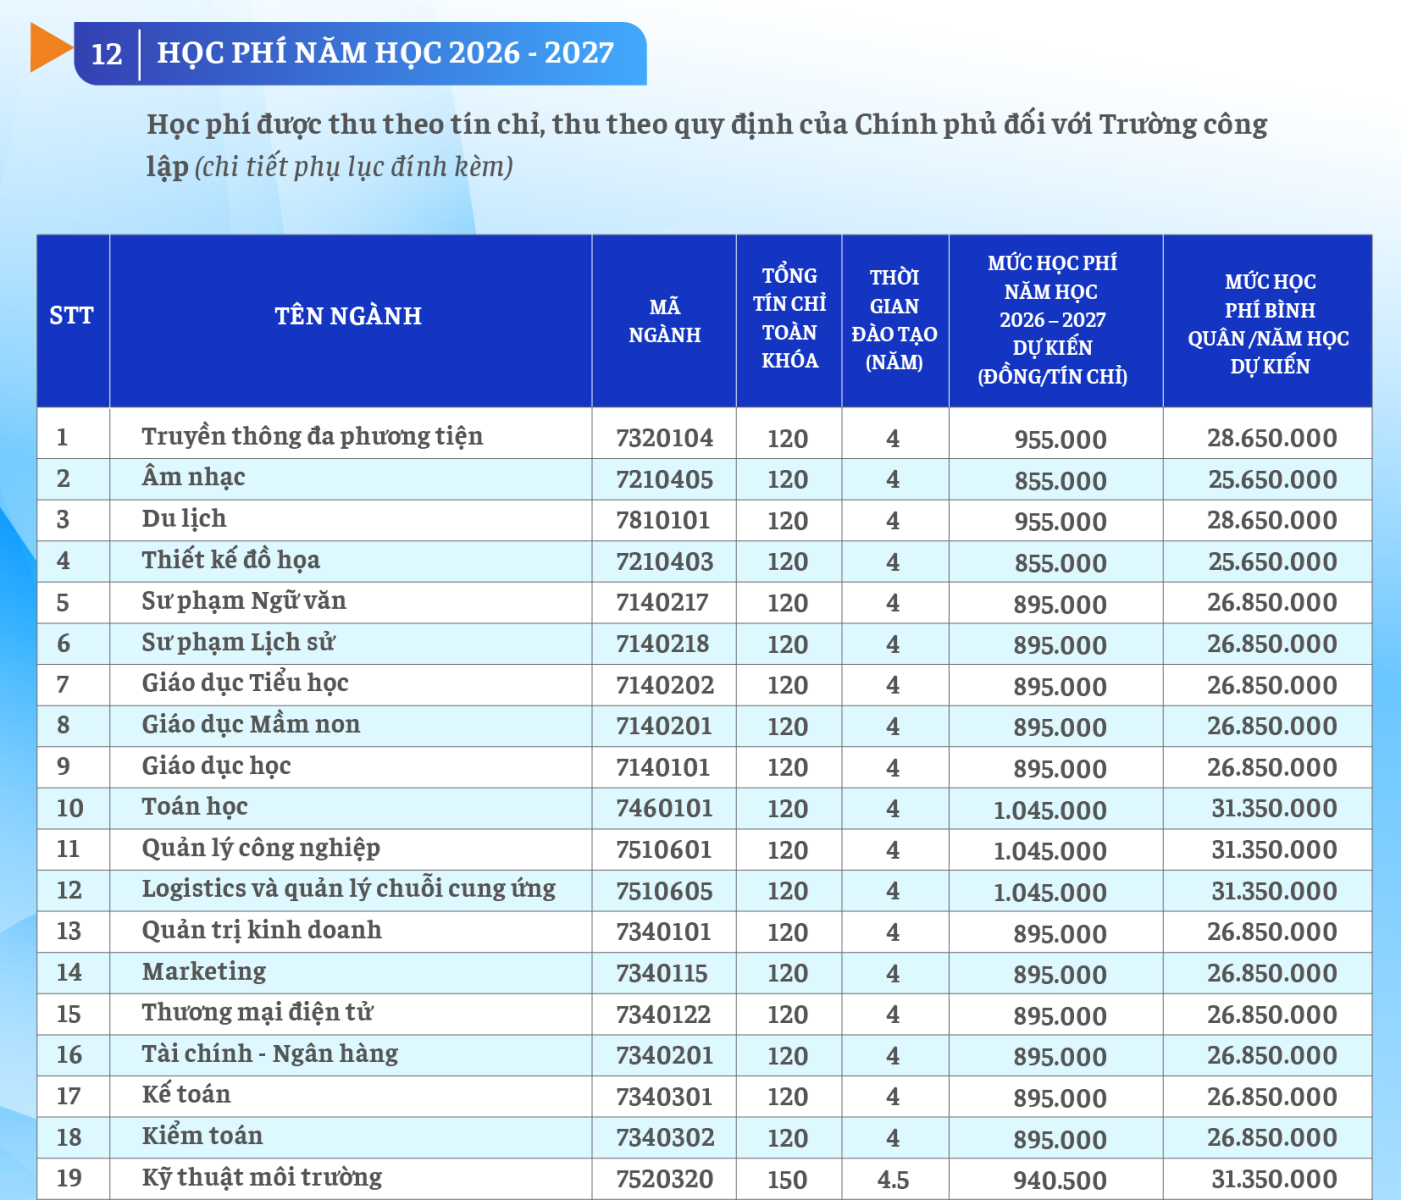Choose the Du lịch major name
1401x1200 pixels.
point(184,519)
